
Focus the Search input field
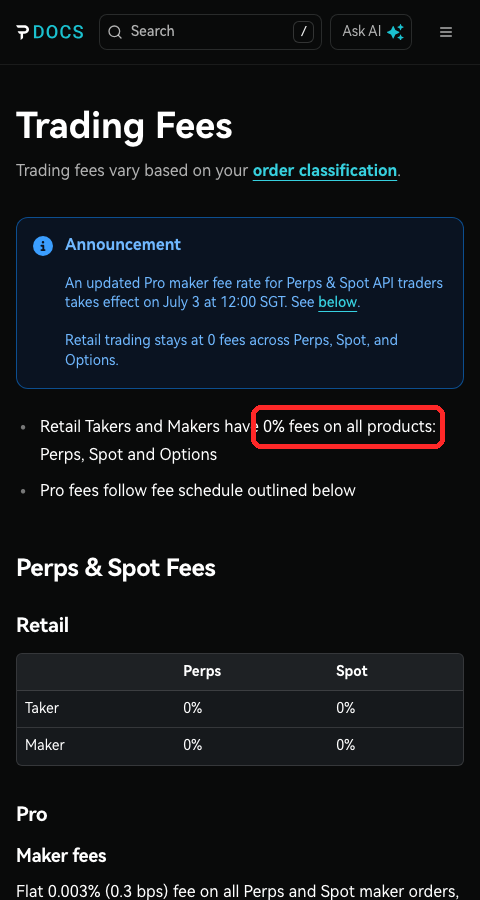(x=210, y=32)
